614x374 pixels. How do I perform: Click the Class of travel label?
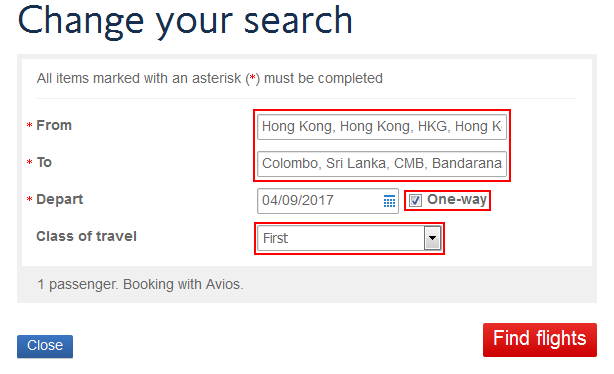87,236
